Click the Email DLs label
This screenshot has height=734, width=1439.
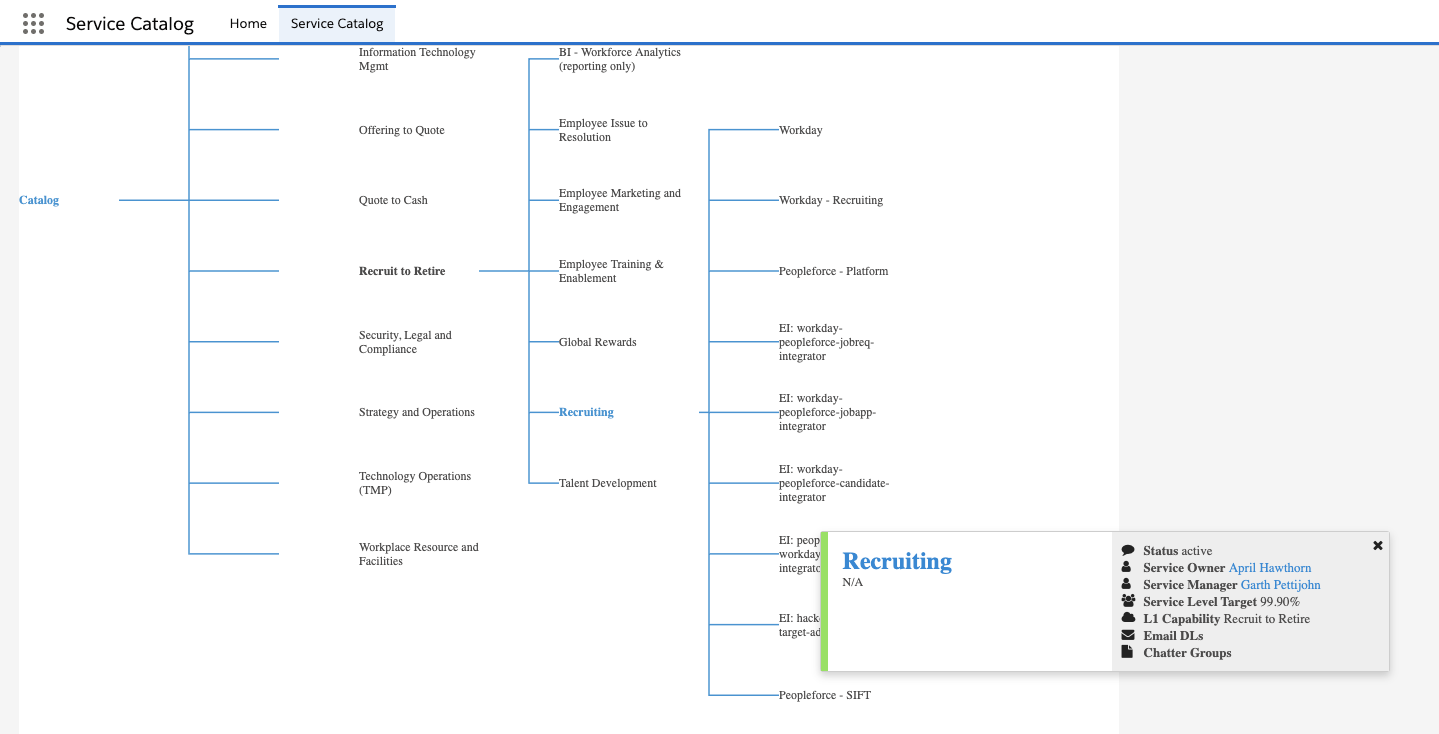click(1174, 636)
